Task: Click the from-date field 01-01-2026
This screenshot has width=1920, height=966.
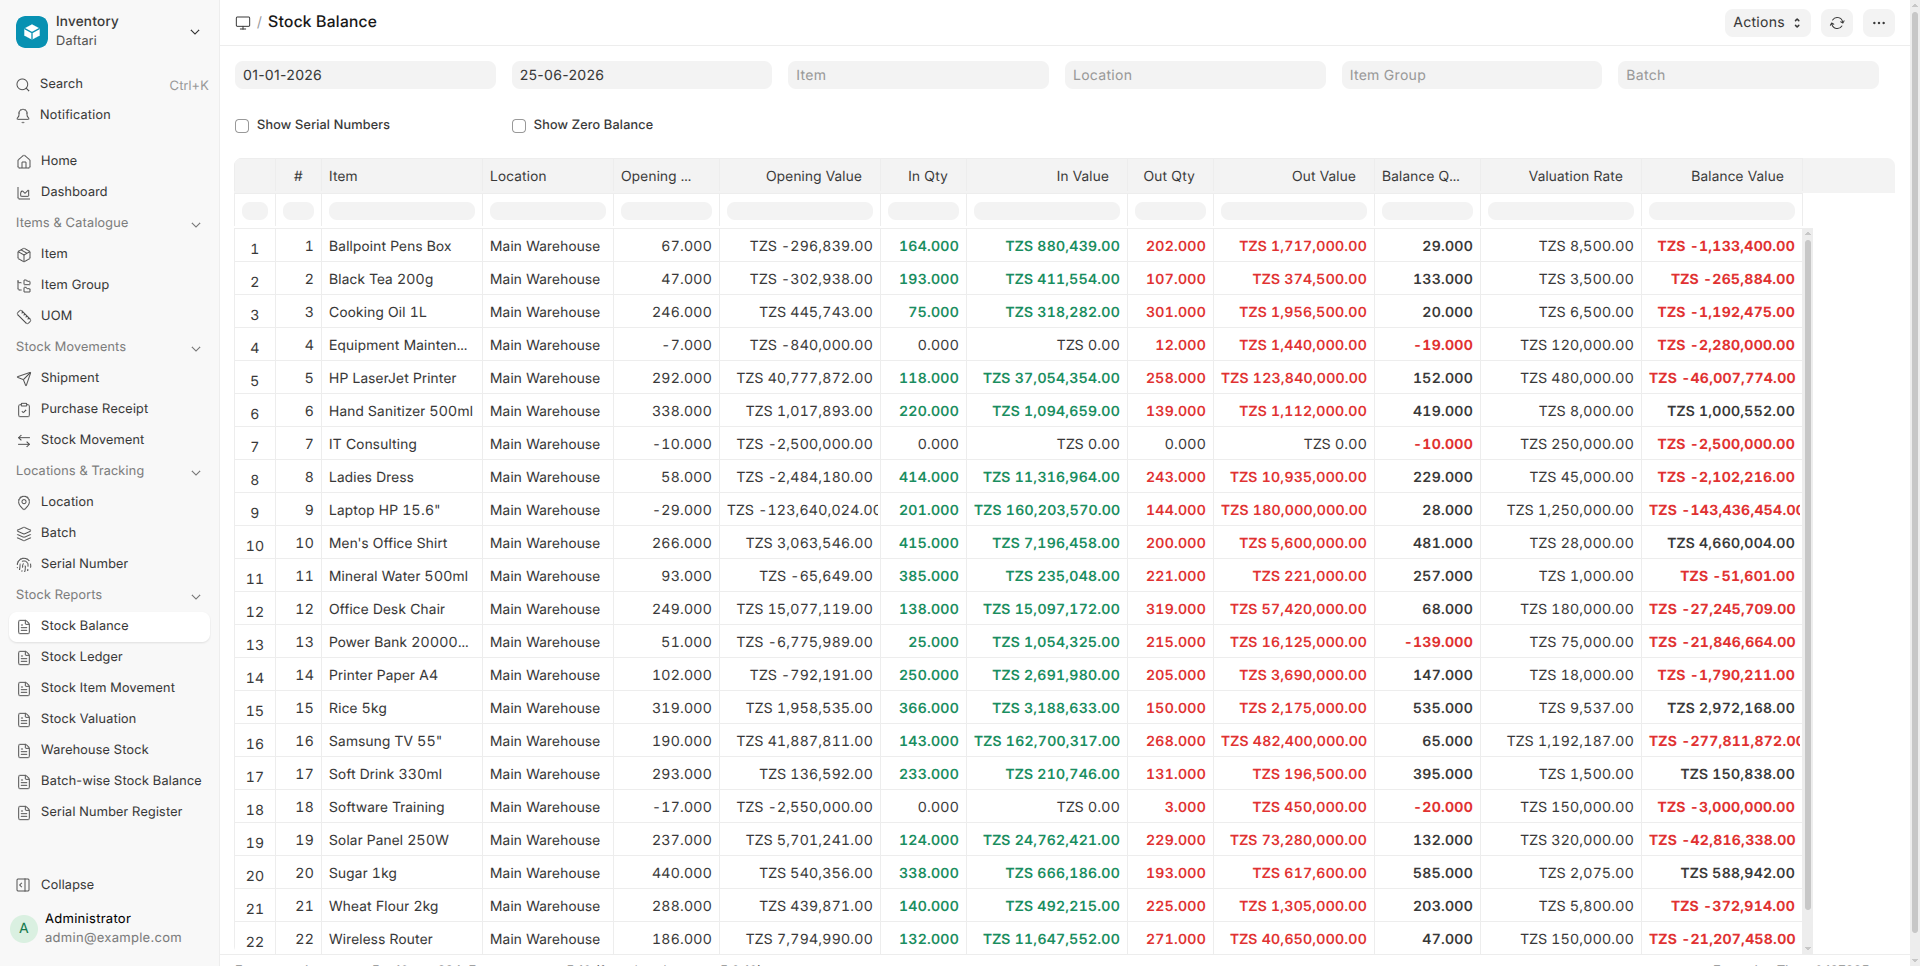Action: pos(365,75)
